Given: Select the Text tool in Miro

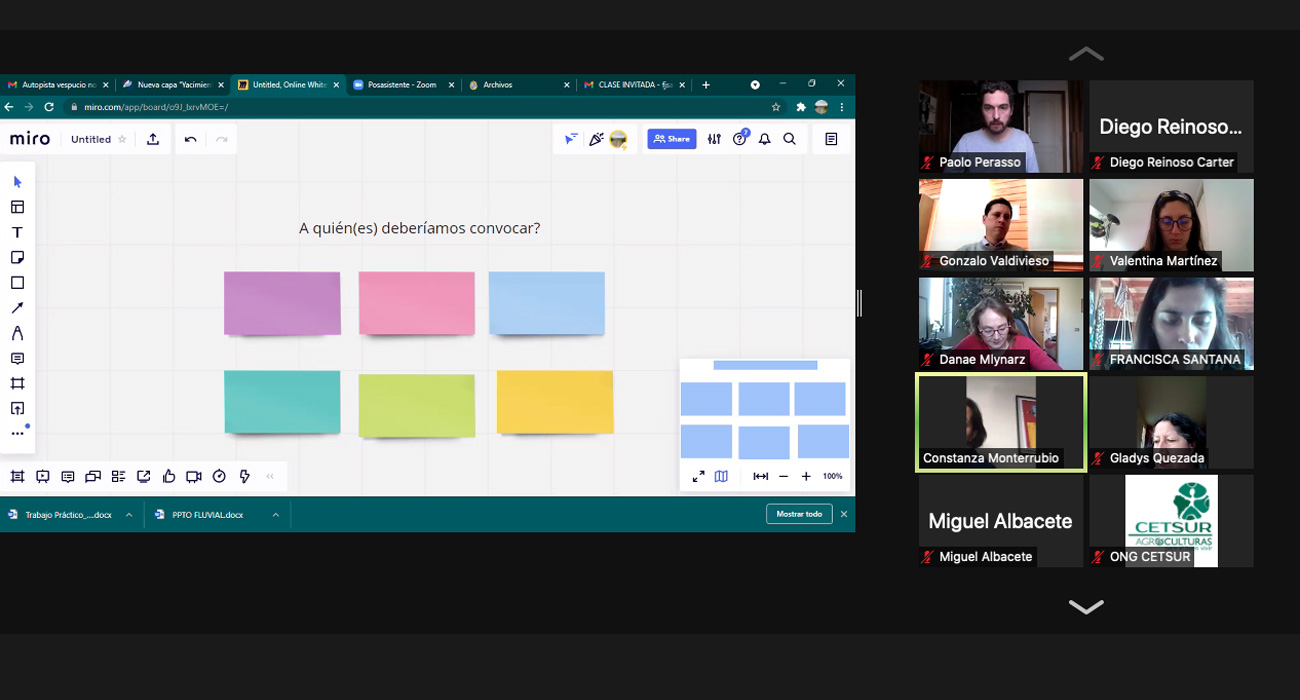Looking at the screenshot, I should tap(17, 232).
